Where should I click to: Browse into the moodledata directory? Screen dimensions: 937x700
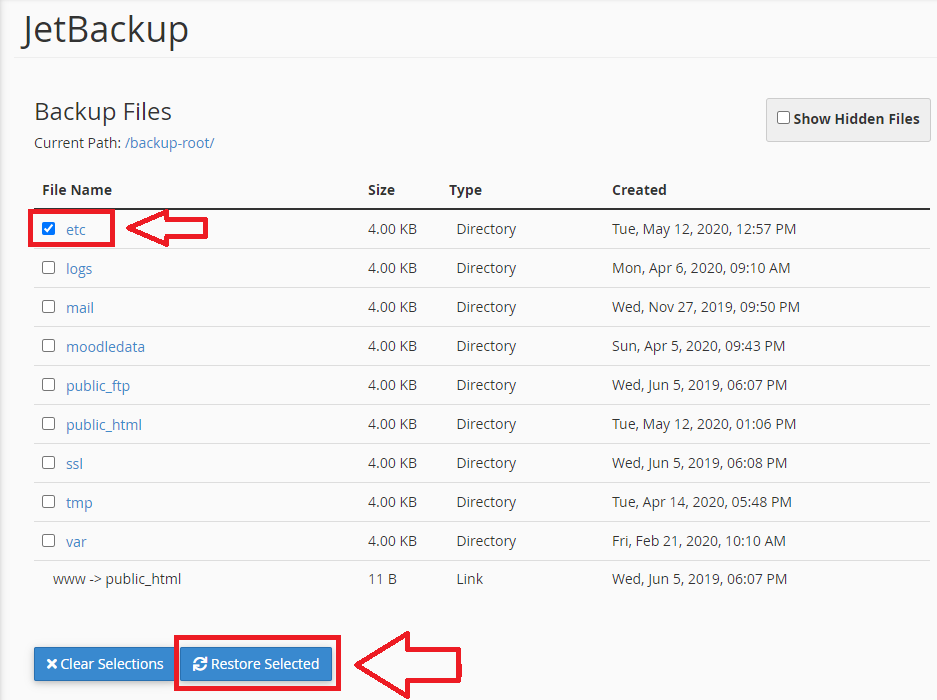point(105,347)
